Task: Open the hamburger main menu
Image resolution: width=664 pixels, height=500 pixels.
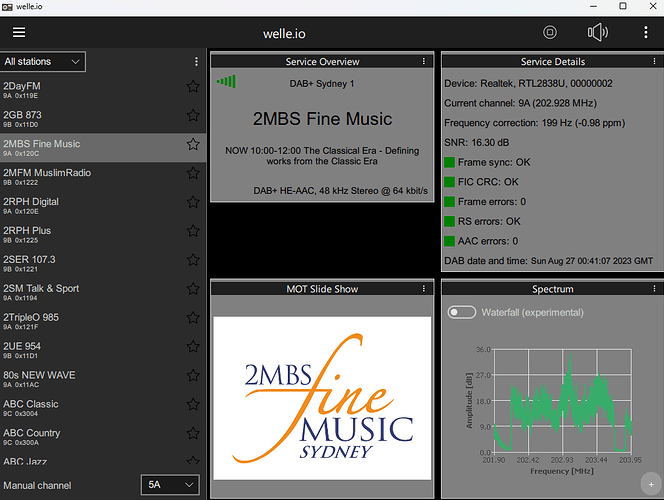Action: [x=19, y=32]
